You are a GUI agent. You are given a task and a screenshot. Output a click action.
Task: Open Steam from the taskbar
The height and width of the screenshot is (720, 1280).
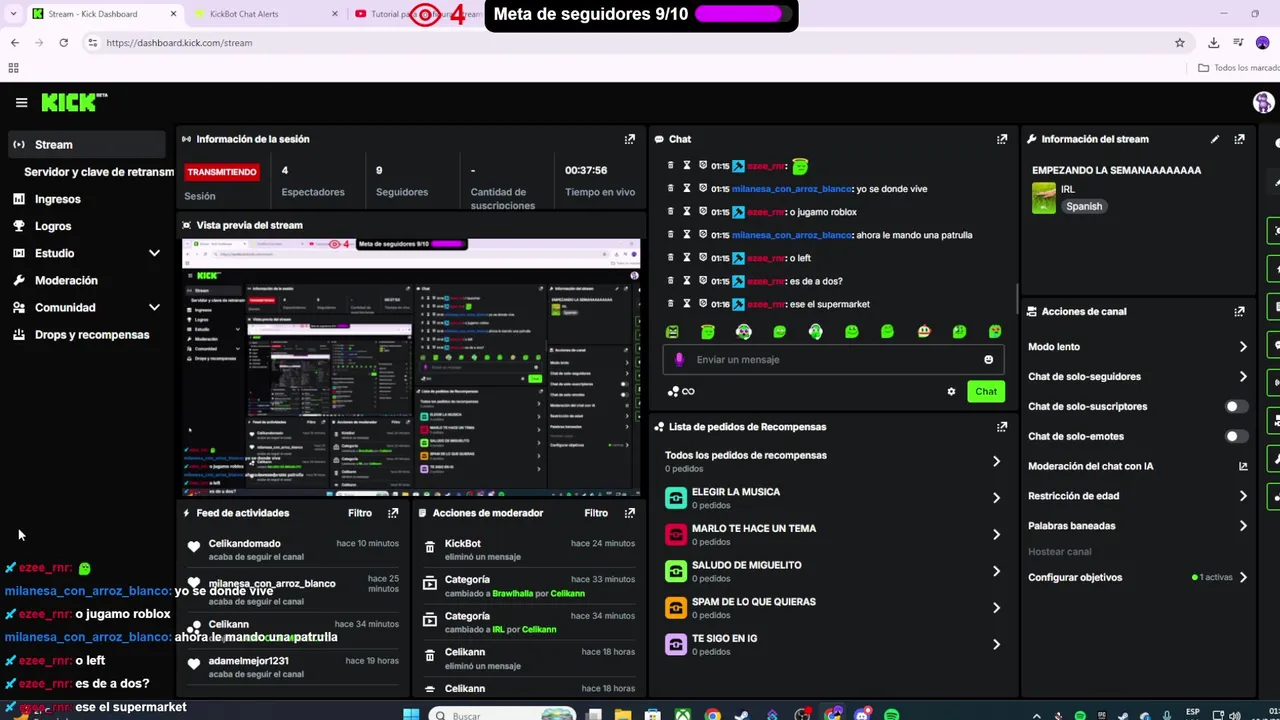click(742, 715)
